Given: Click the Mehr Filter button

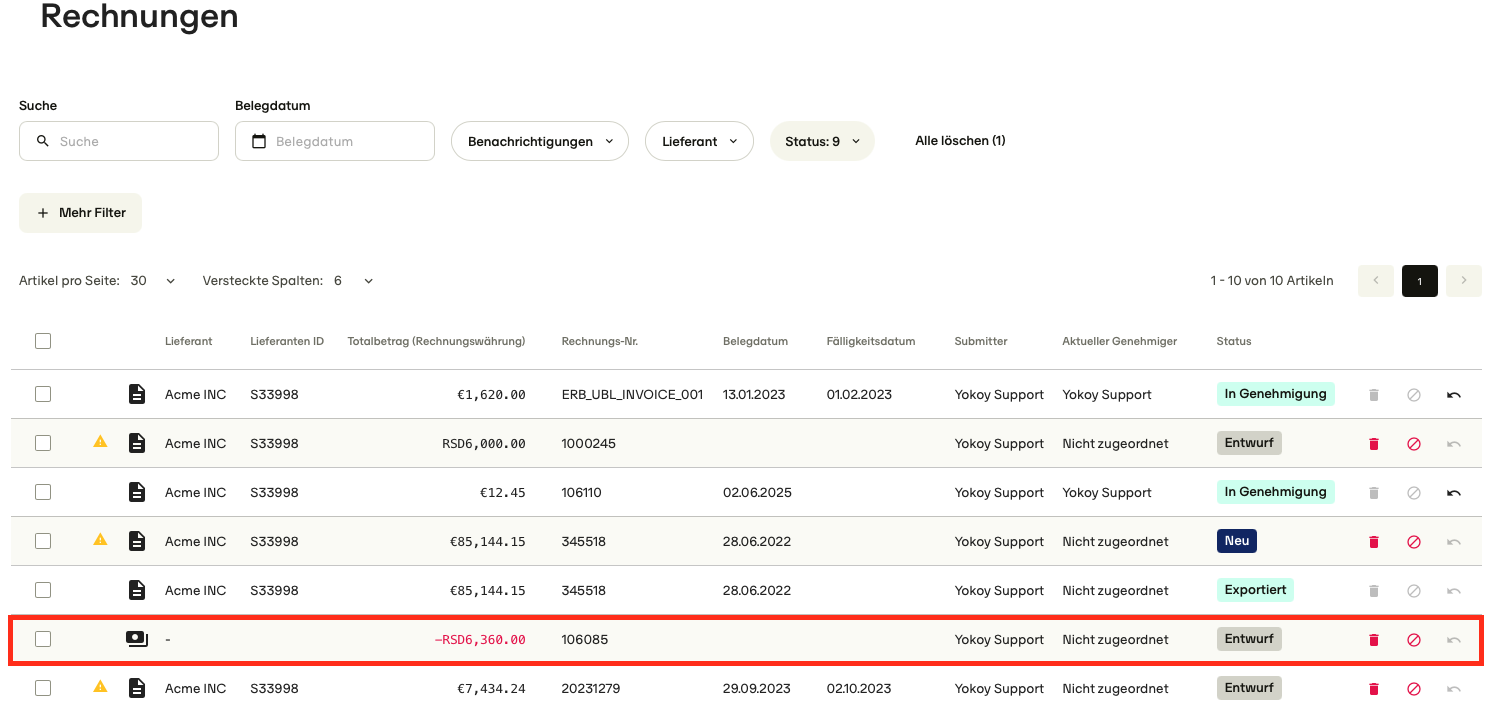Looking at the screenshot, I should [80, 212].
